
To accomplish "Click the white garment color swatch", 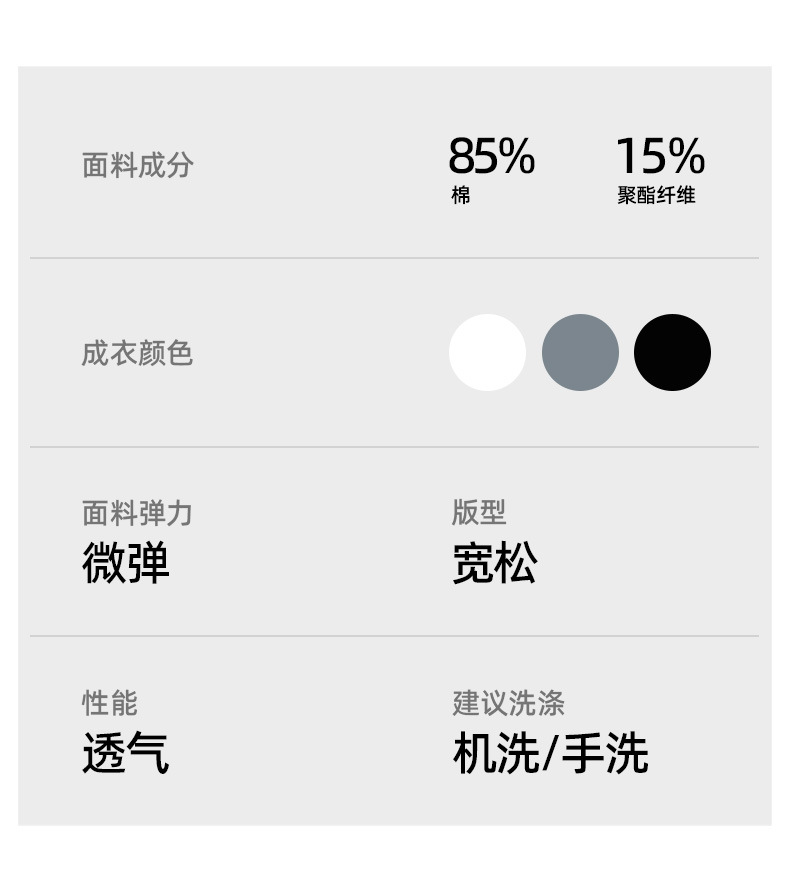I will [x=487, y=352].
